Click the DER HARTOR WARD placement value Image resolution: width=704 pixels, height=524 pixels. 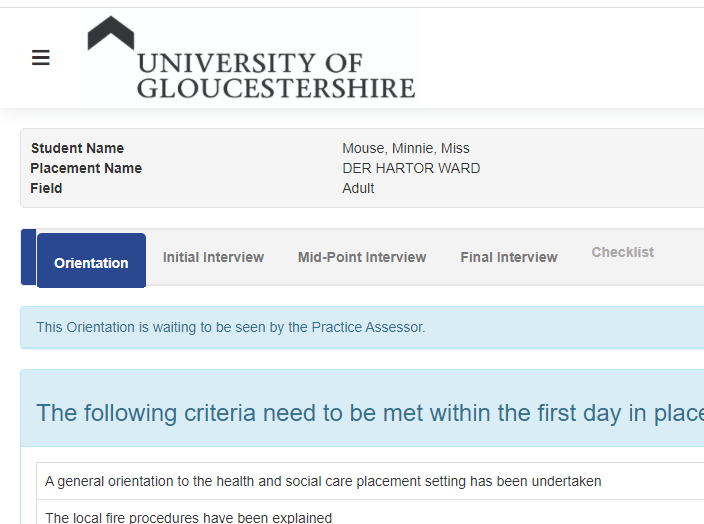tap(411, 168)
